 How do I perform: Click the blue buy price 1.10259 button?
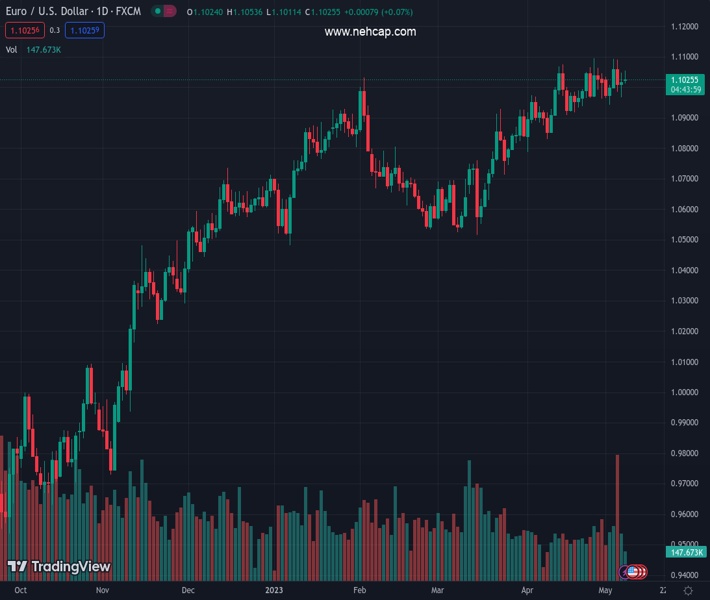point(87,31)
